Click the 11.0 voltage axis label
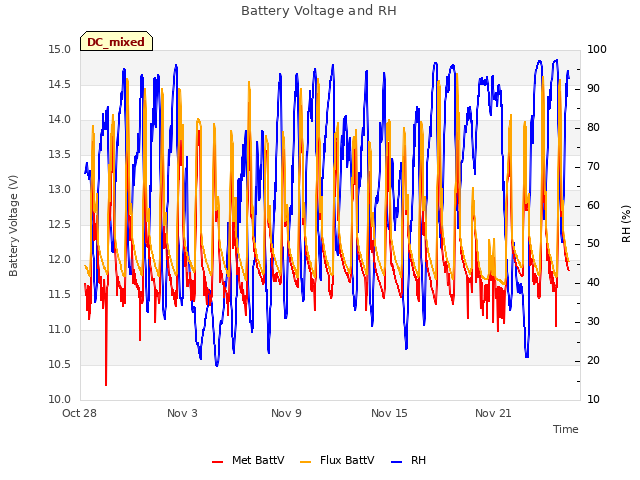The width and height of the screenshot is (640, 480). (x=60, y=329)
